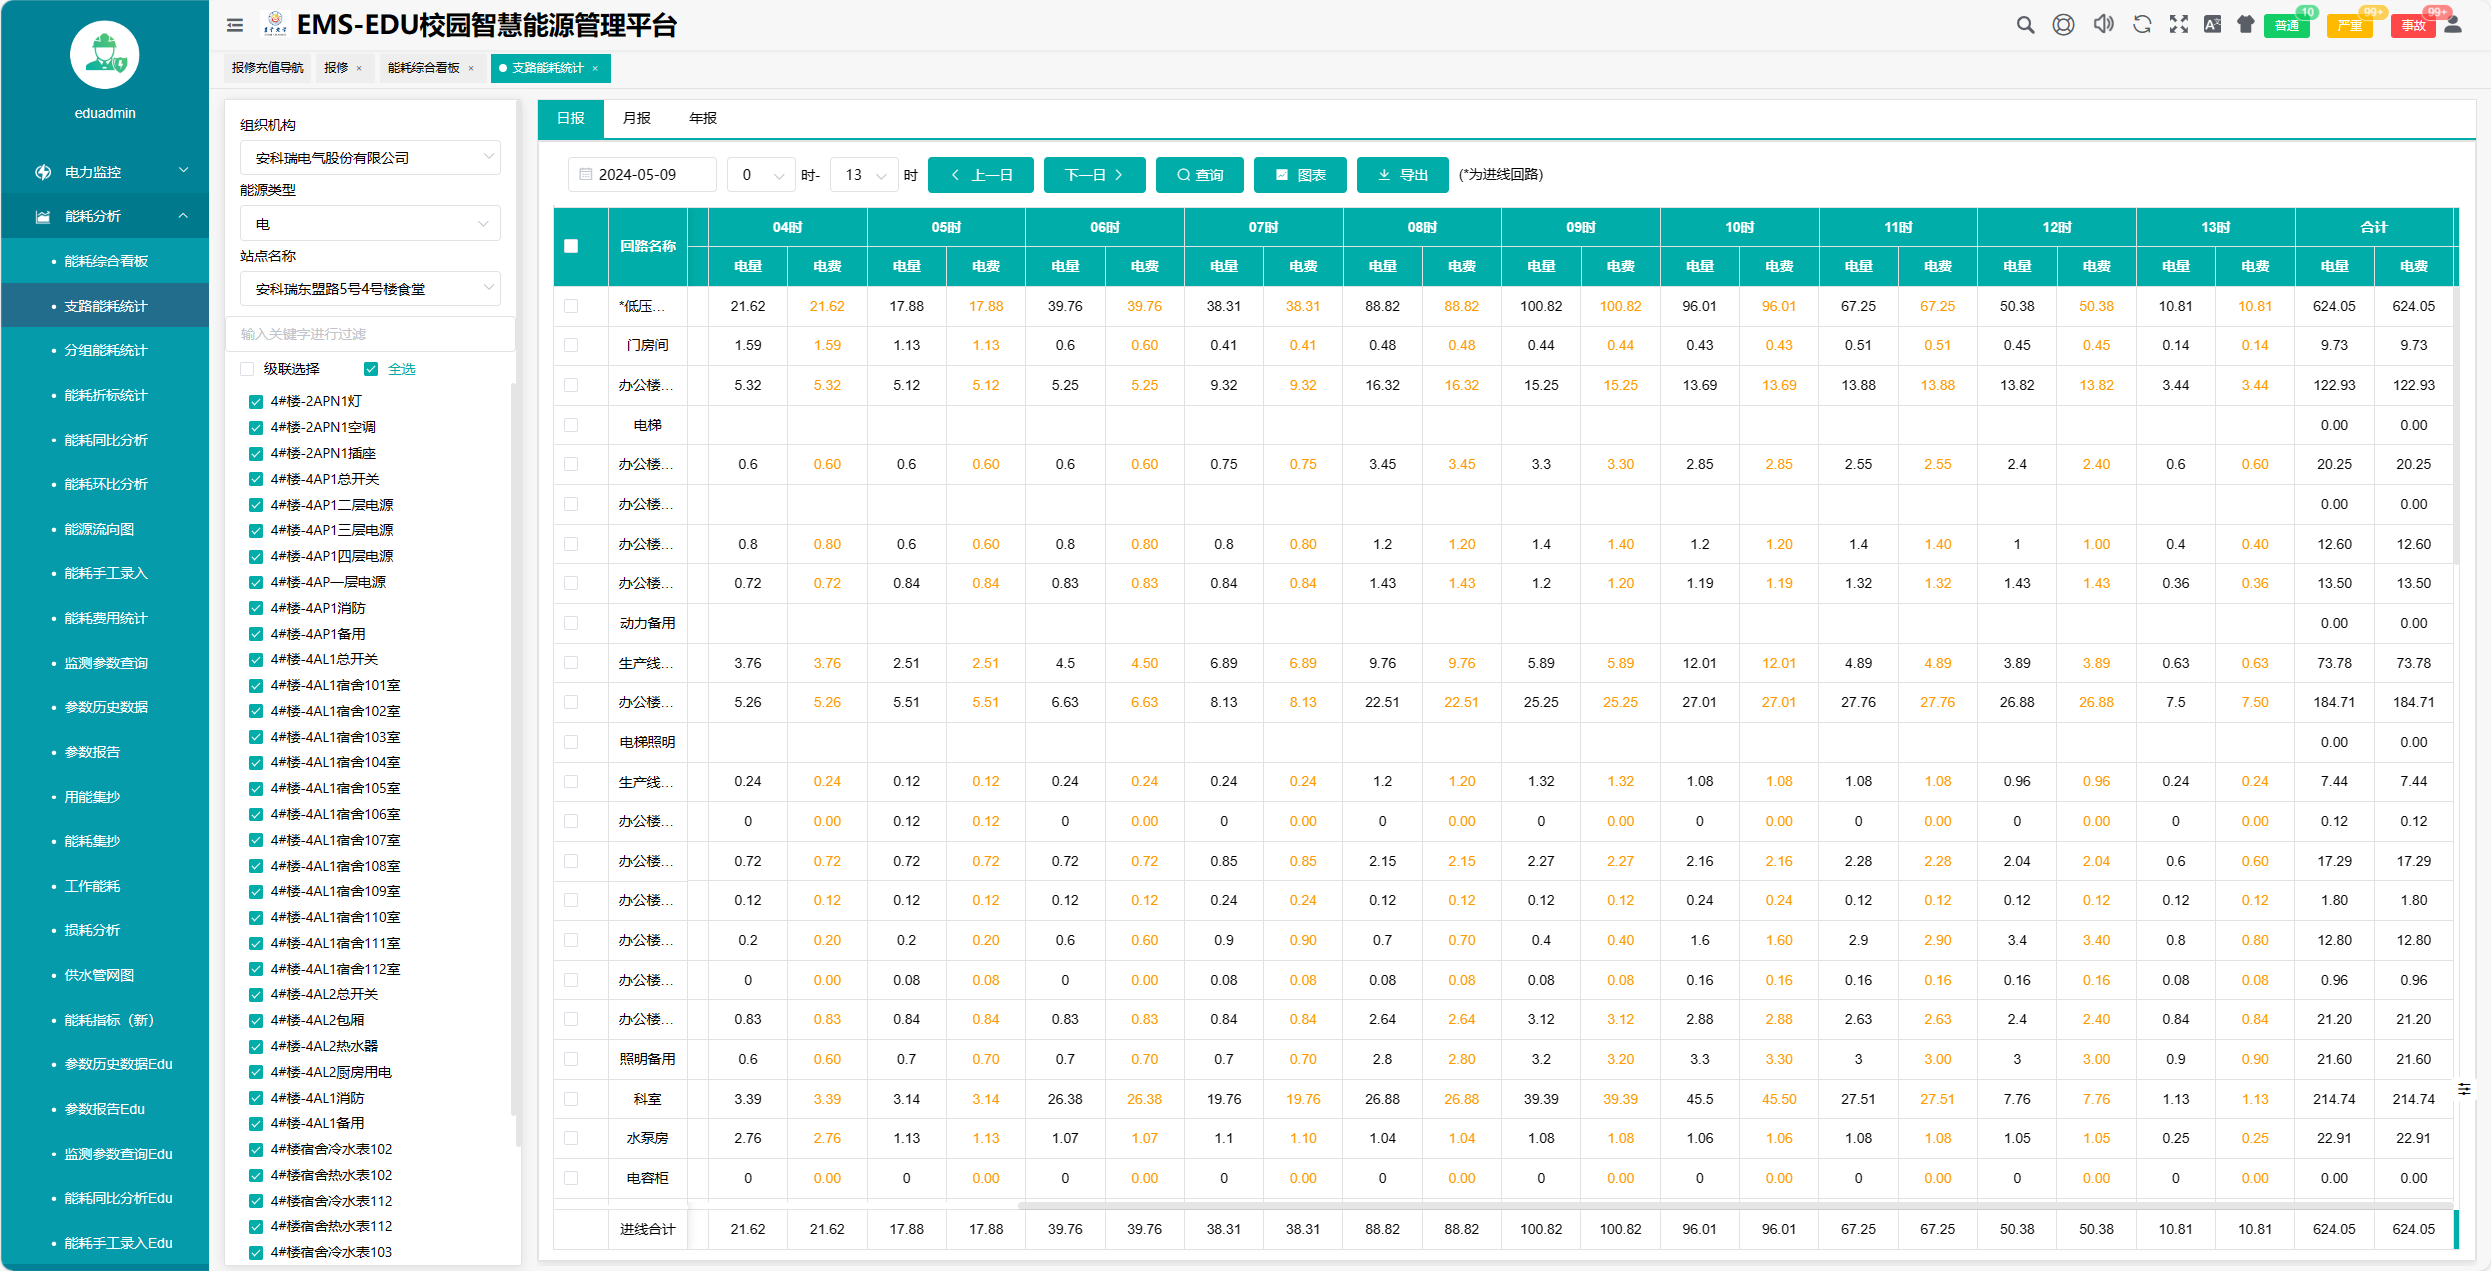
Task: Open the 能耗同比分析 sidebar menu item
Action: tap(106, 440)
